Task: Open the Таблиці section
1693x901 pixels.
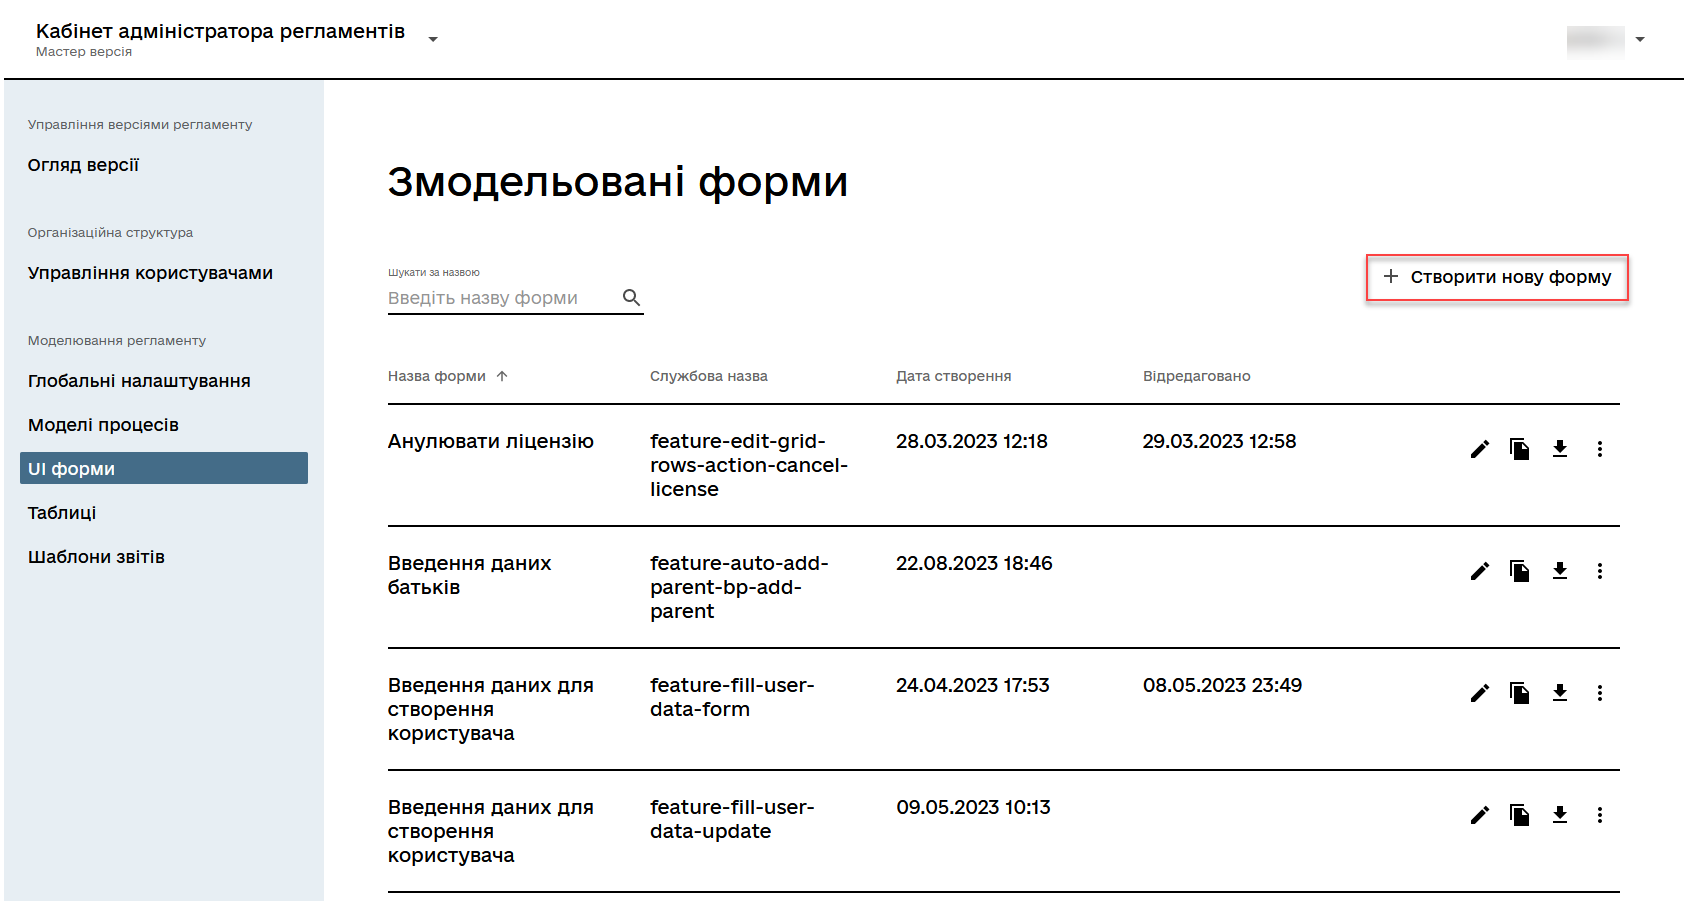Action: tap(62, 513)
